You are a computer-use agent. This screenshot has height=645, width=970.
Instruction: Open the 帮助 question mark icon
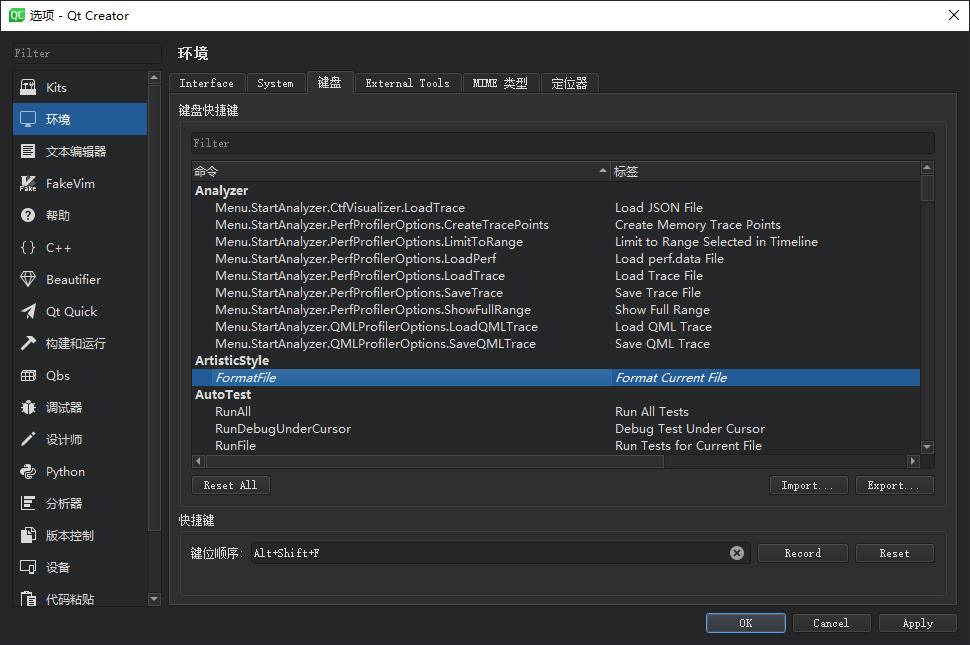pyautogui.click(x=28, y=215)
